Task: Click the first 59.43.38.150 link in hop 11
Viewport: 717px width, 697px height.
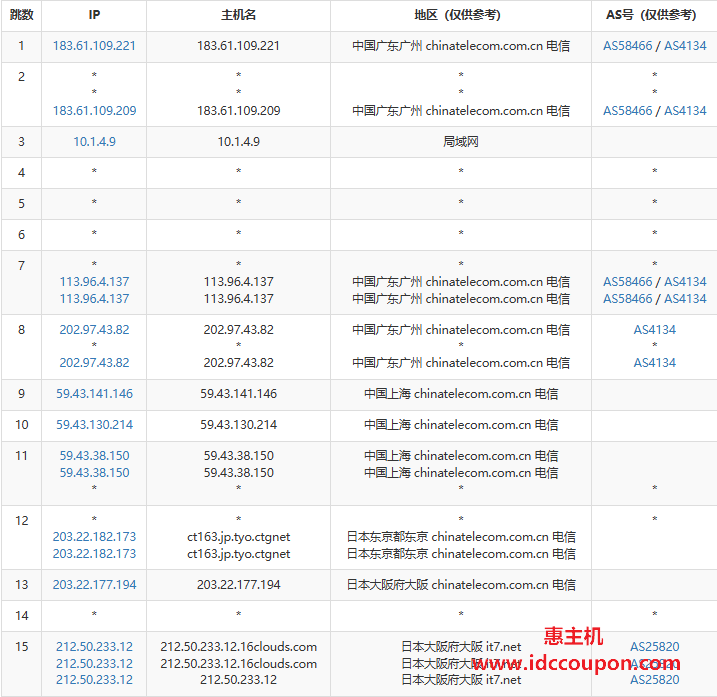Action: click(x=94, y=456)
